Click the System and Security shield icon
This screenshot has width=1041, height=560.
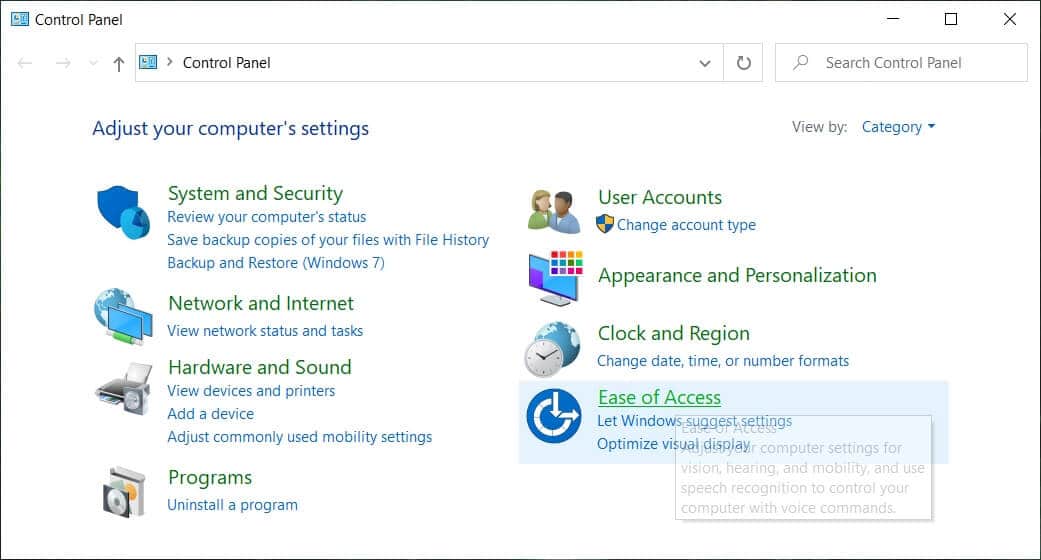pyautogui.click(x=123, y=212)
